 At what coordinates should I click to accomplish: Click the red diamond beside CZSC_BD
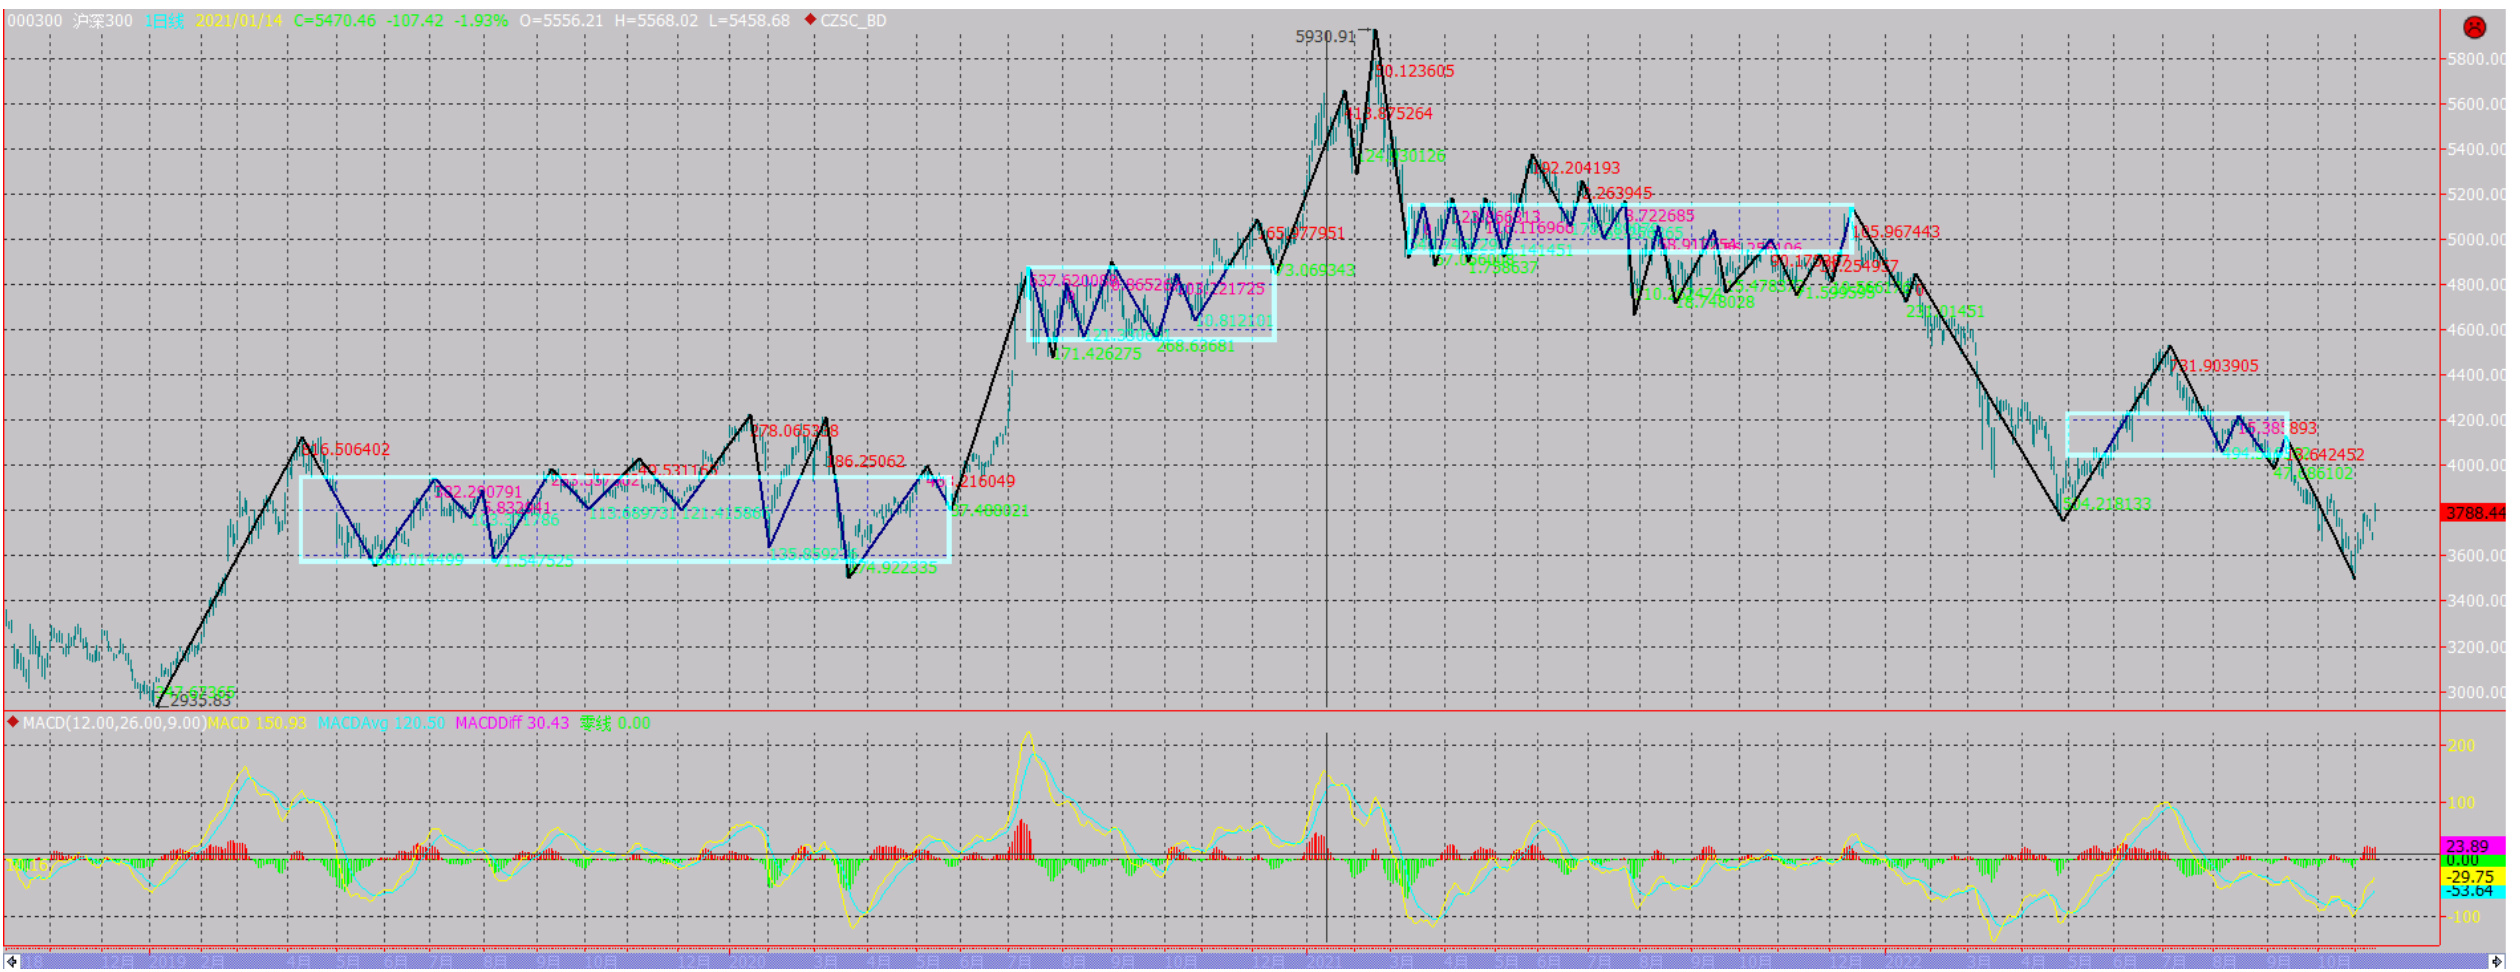point(810,20)
